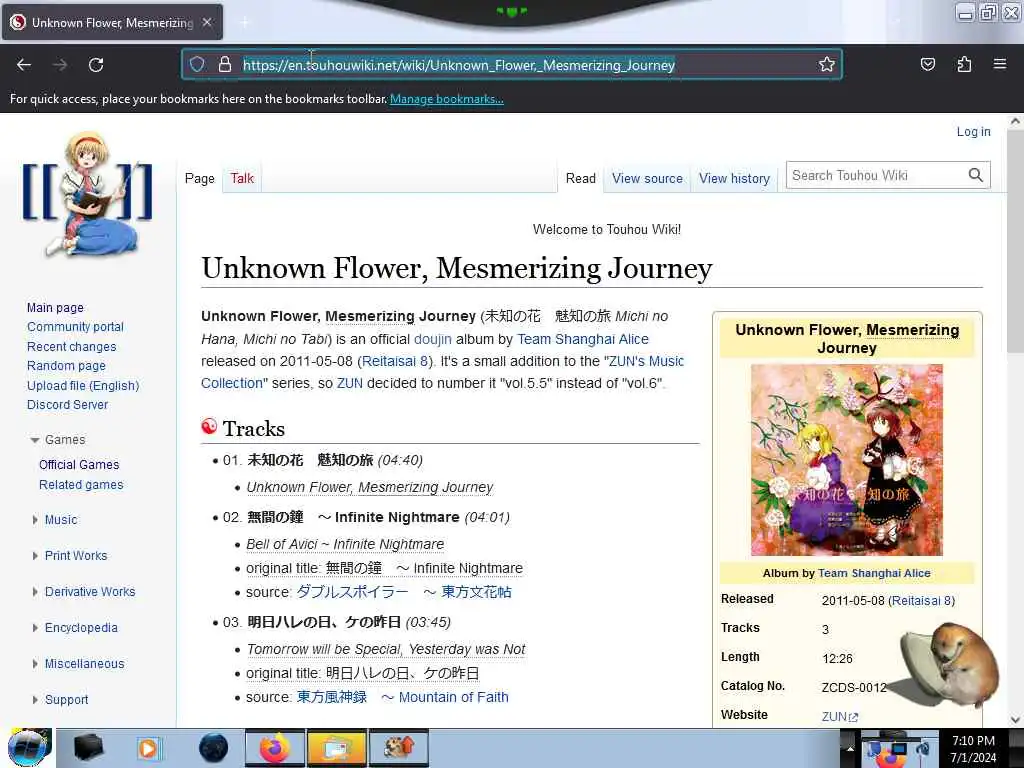Image resolution: width=1024 pixels, height=768 pixels.
Task: Open the View history tab
Action: (735, 178)
